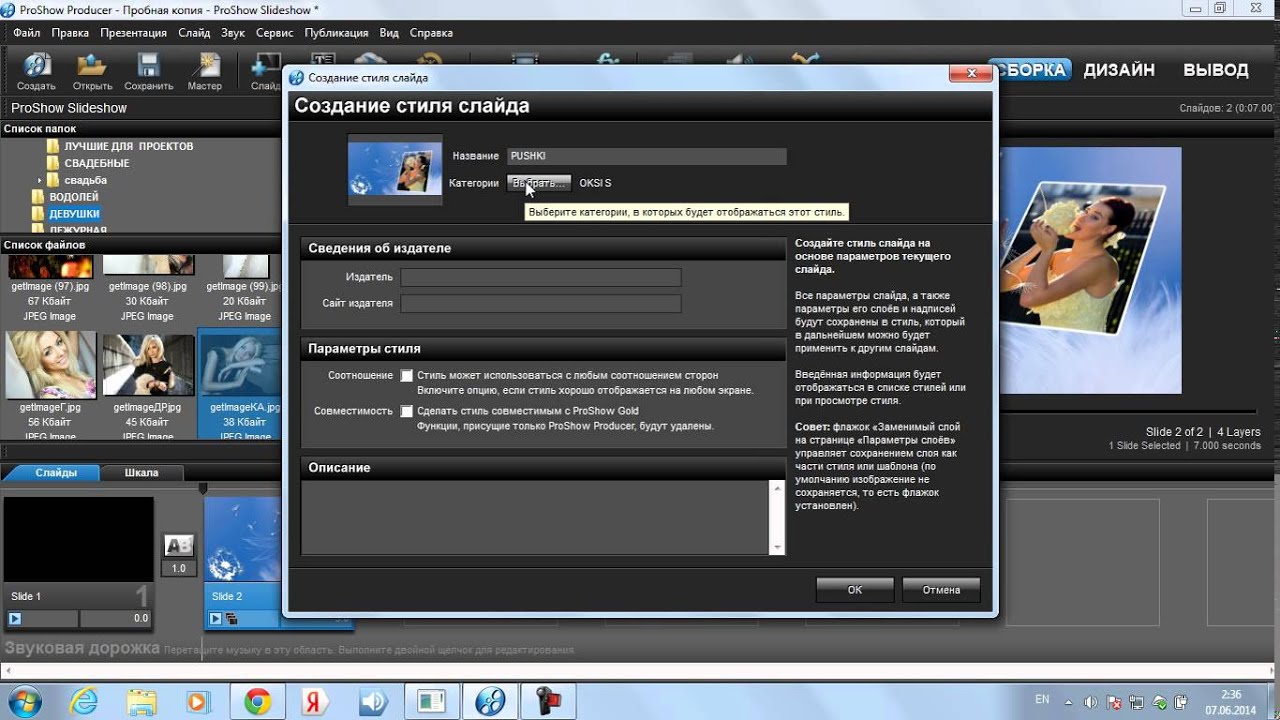Click the Slide 1 duration 0.0 value
The width and height of the screenshot is (1280, 720).
click(x=115, y=619)
